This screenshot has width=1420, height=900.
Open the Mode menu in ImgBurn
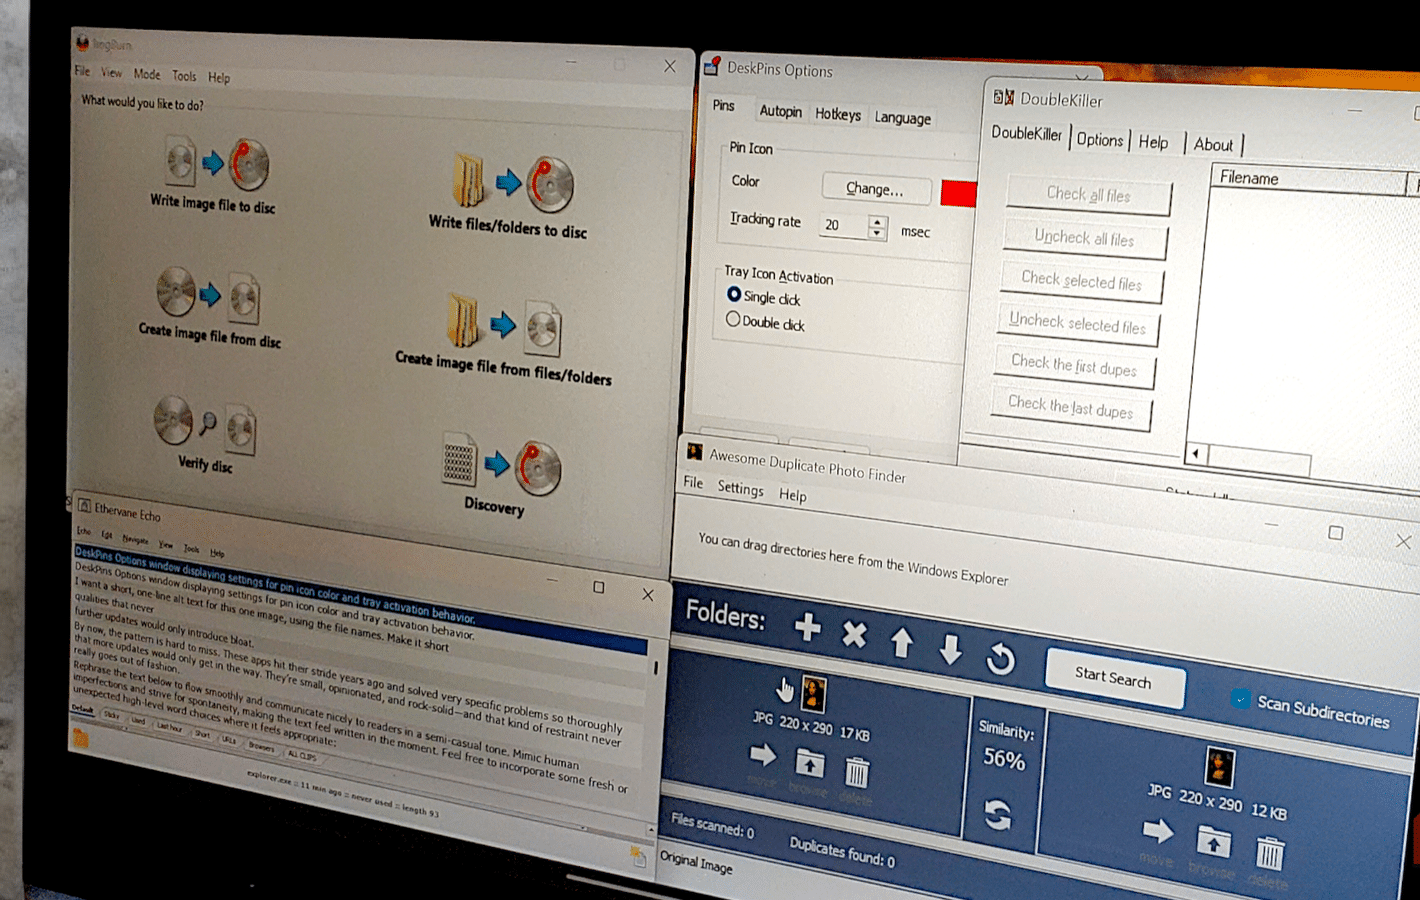(x=147, y=74)
